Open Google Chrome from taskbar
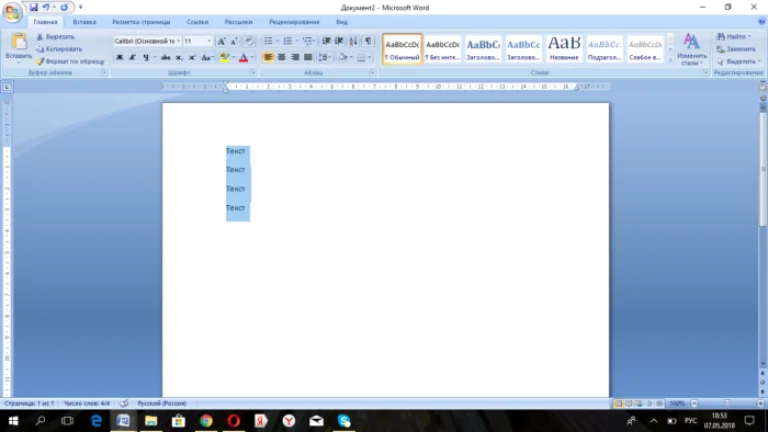Screen dimensions: 768x432 pyautogui.click(x=206, y=421)
